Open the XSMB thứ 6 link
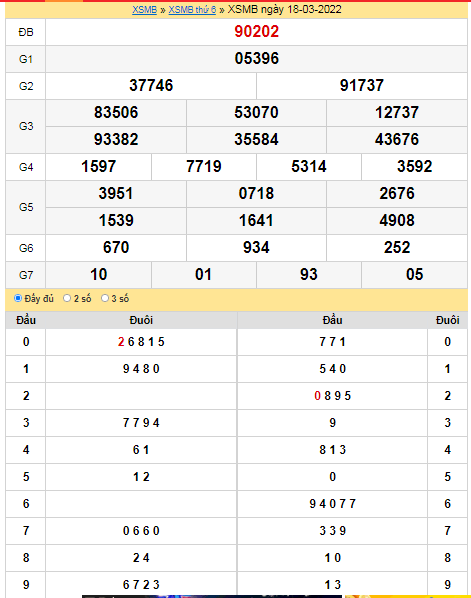 click(192, 10)
